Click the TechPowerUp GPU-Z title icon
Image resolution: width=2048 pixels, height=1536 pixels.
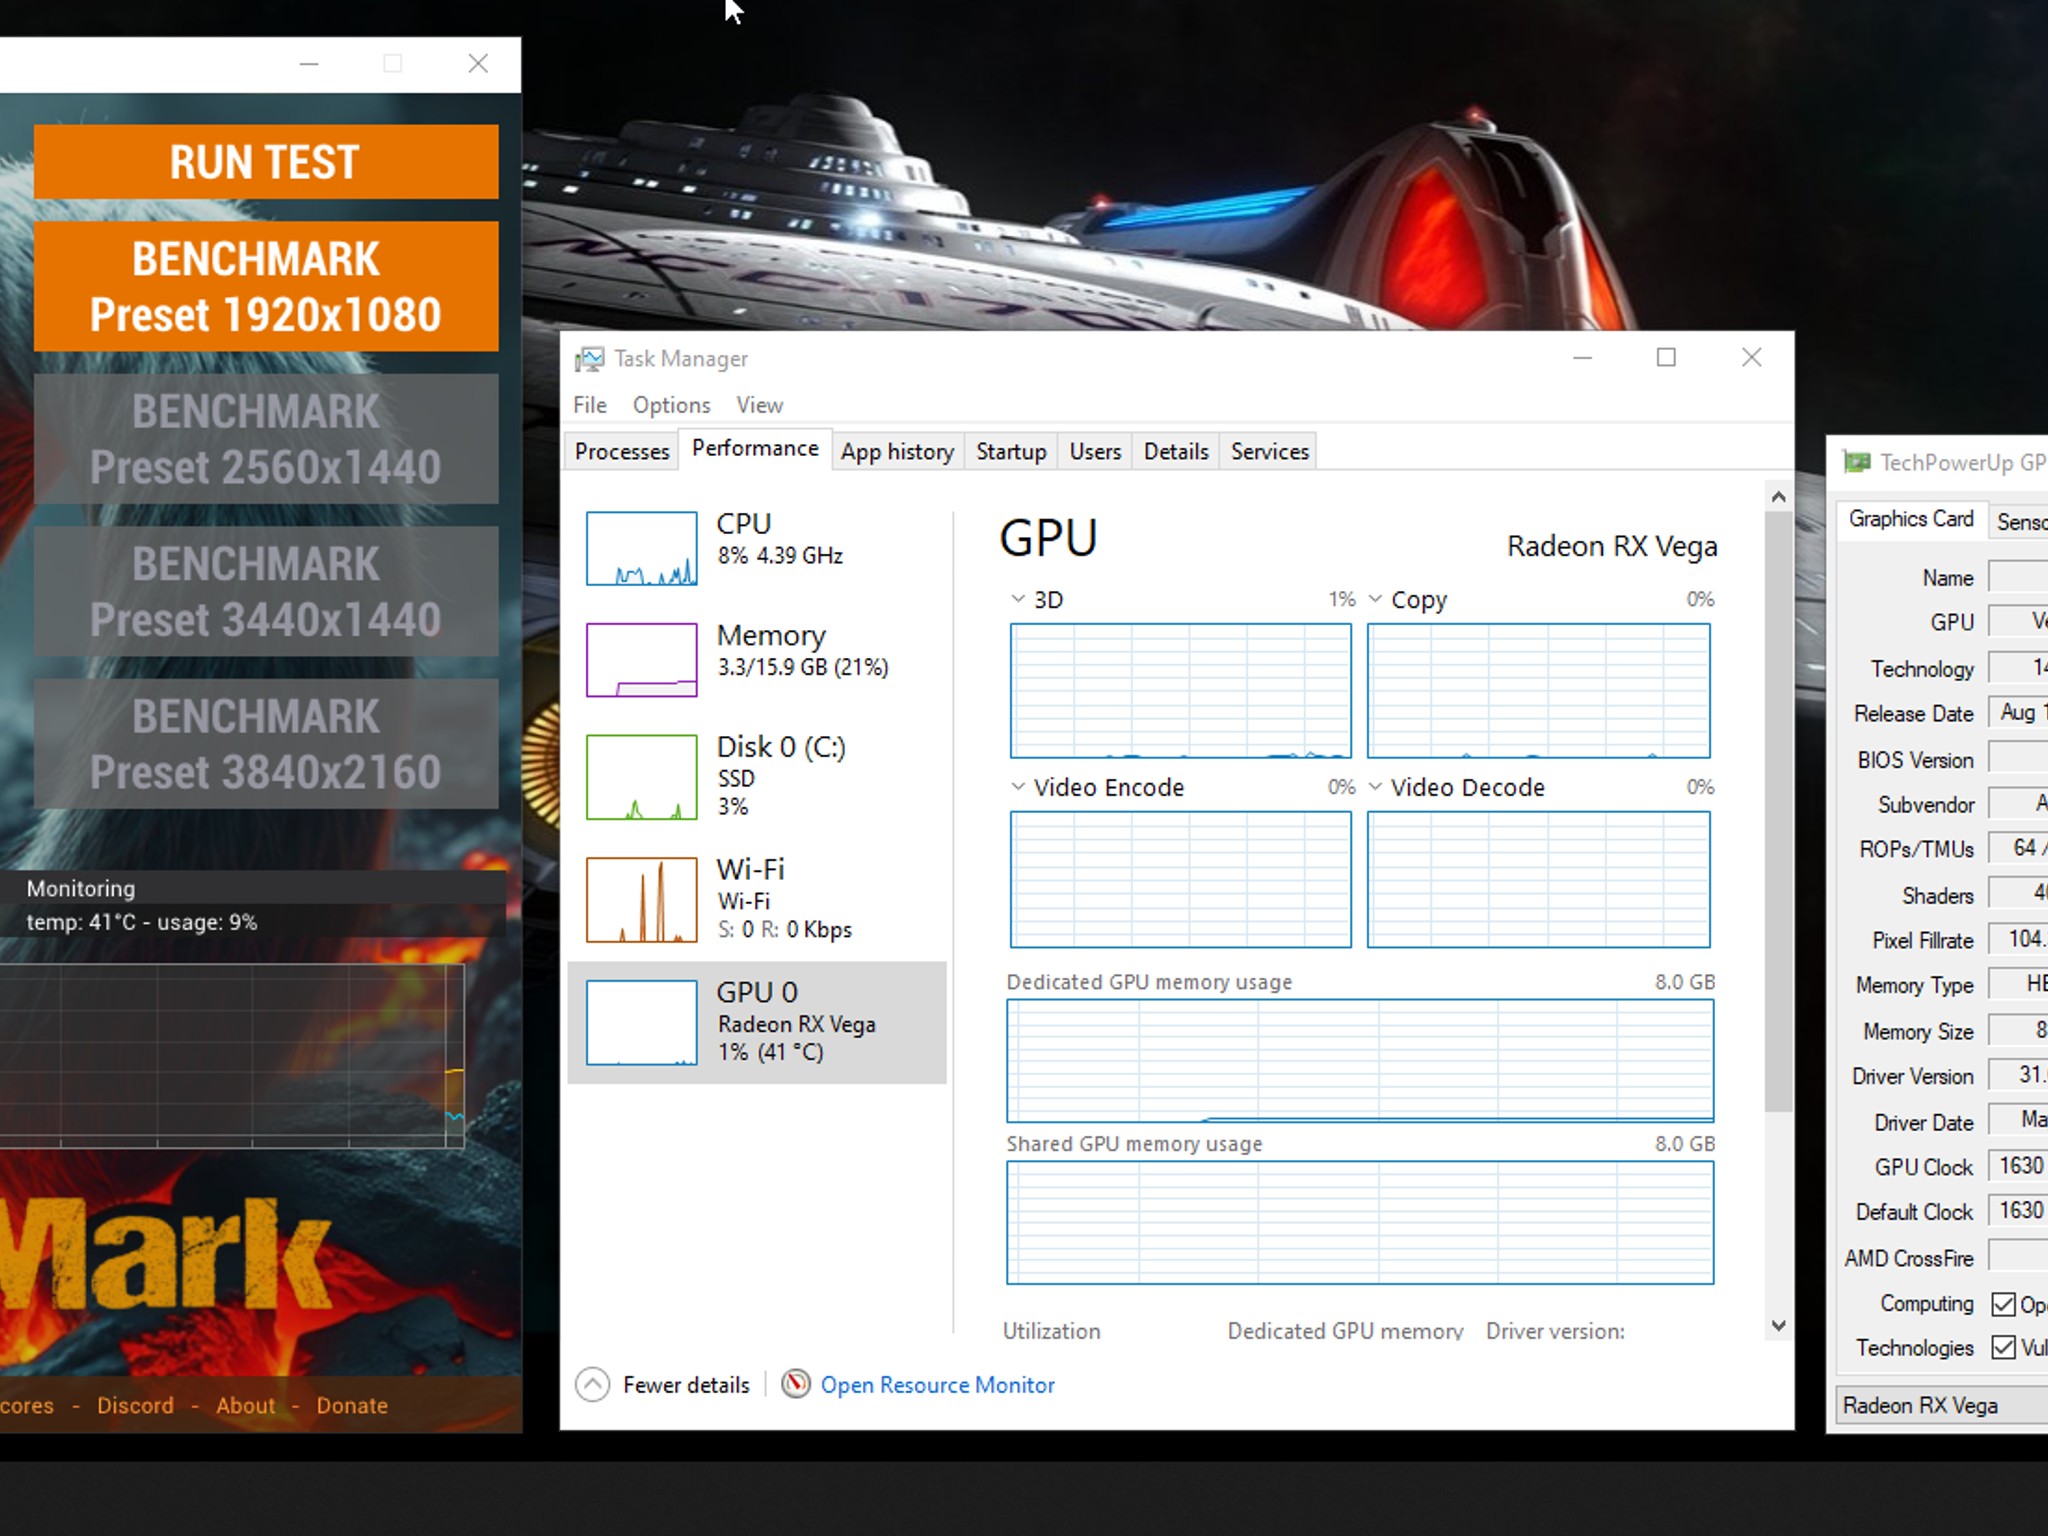(x=1857, y=462)
